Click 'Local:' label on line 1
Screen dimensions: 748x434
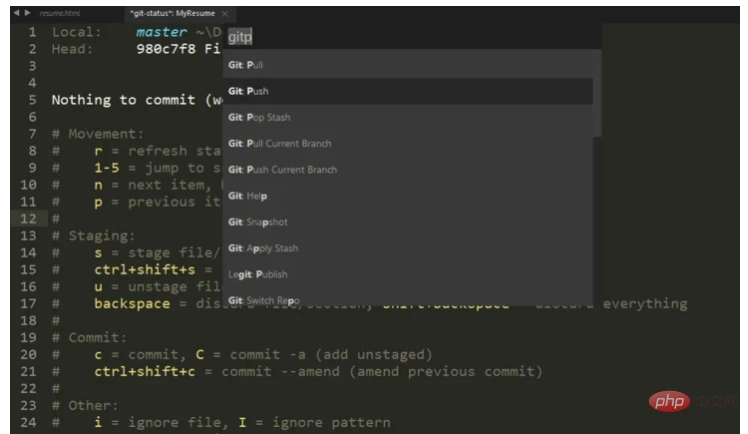[x=76, y=32]
